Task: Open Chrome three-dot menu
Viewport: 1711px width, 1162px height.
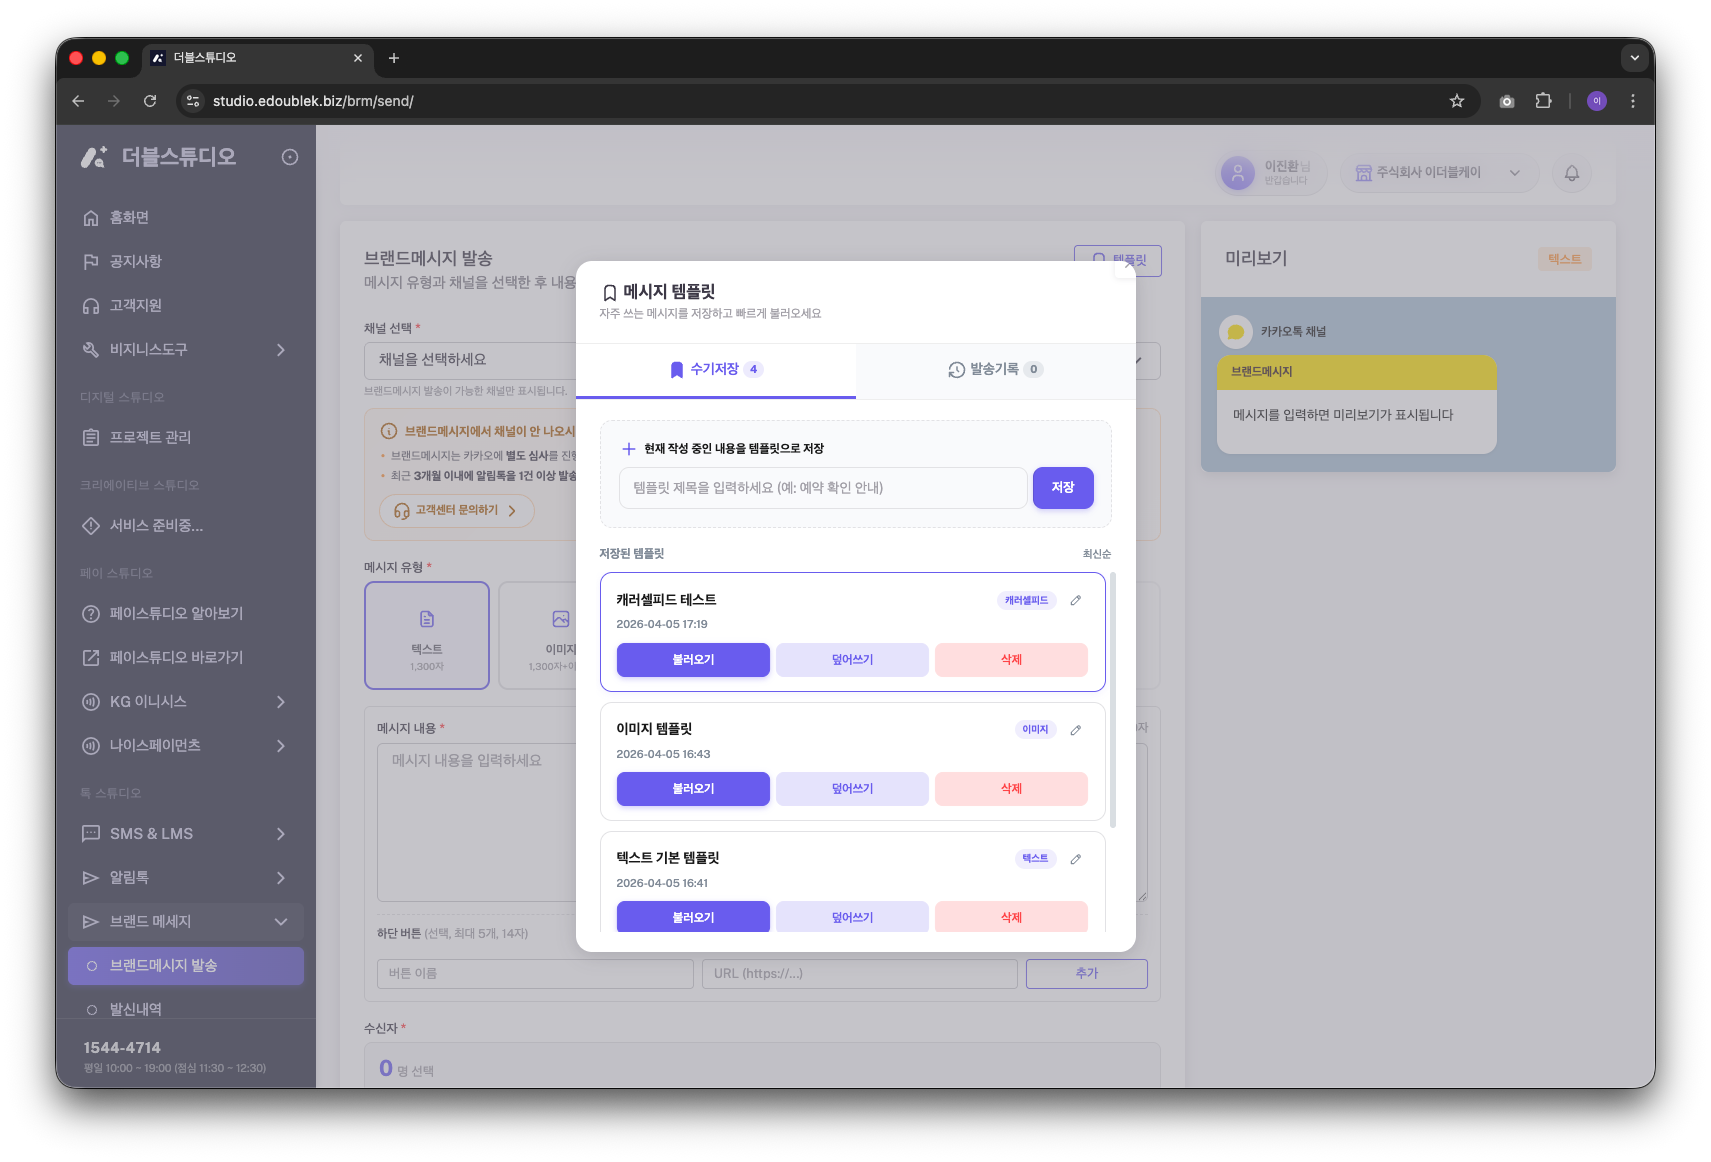Action: [x=1633, y=101]
